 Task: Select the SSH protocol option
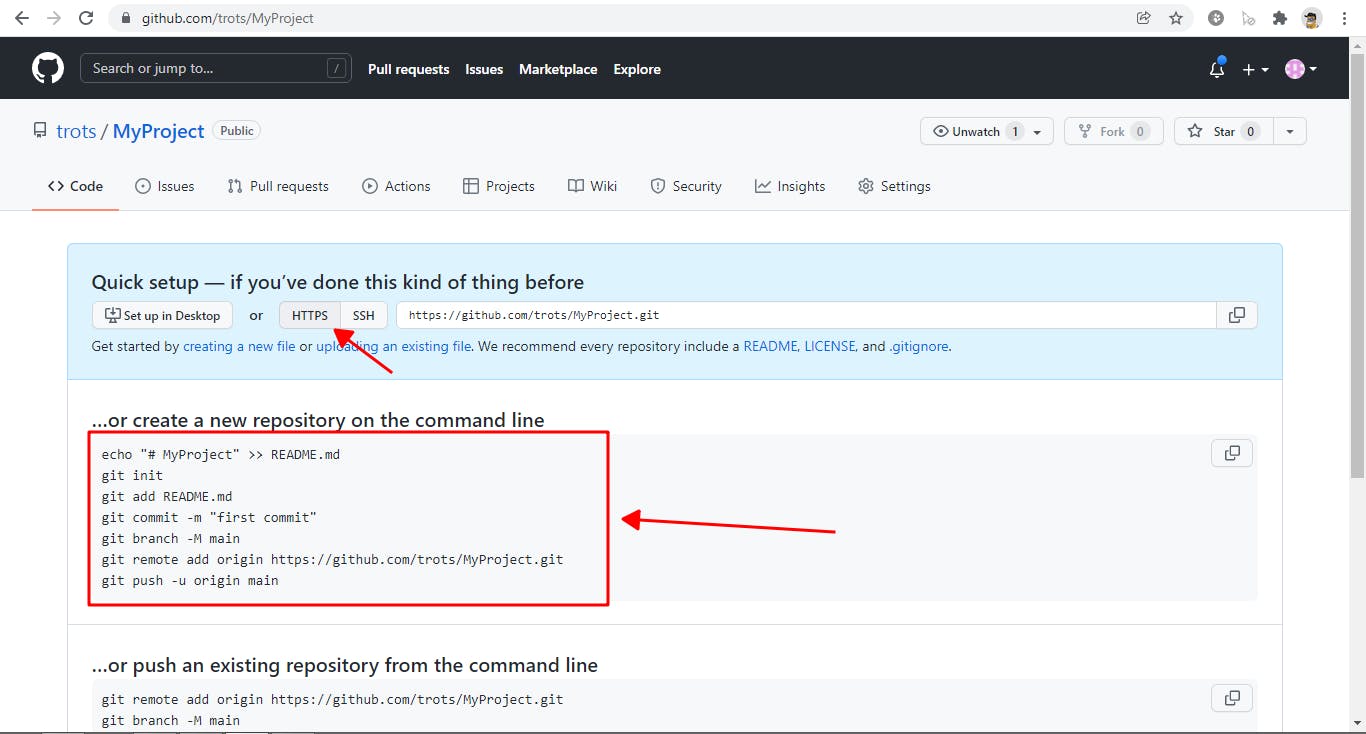click(x=363, y=315)
